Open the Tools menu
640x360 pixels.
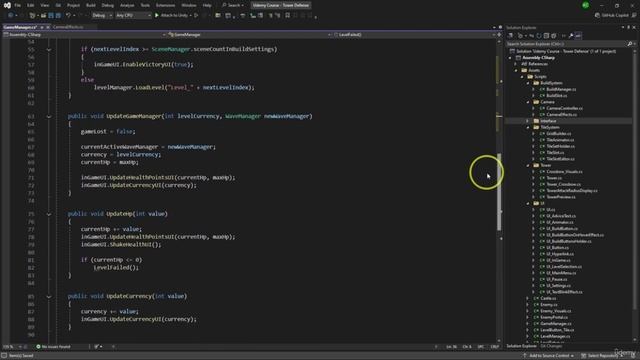pos(145,5)
